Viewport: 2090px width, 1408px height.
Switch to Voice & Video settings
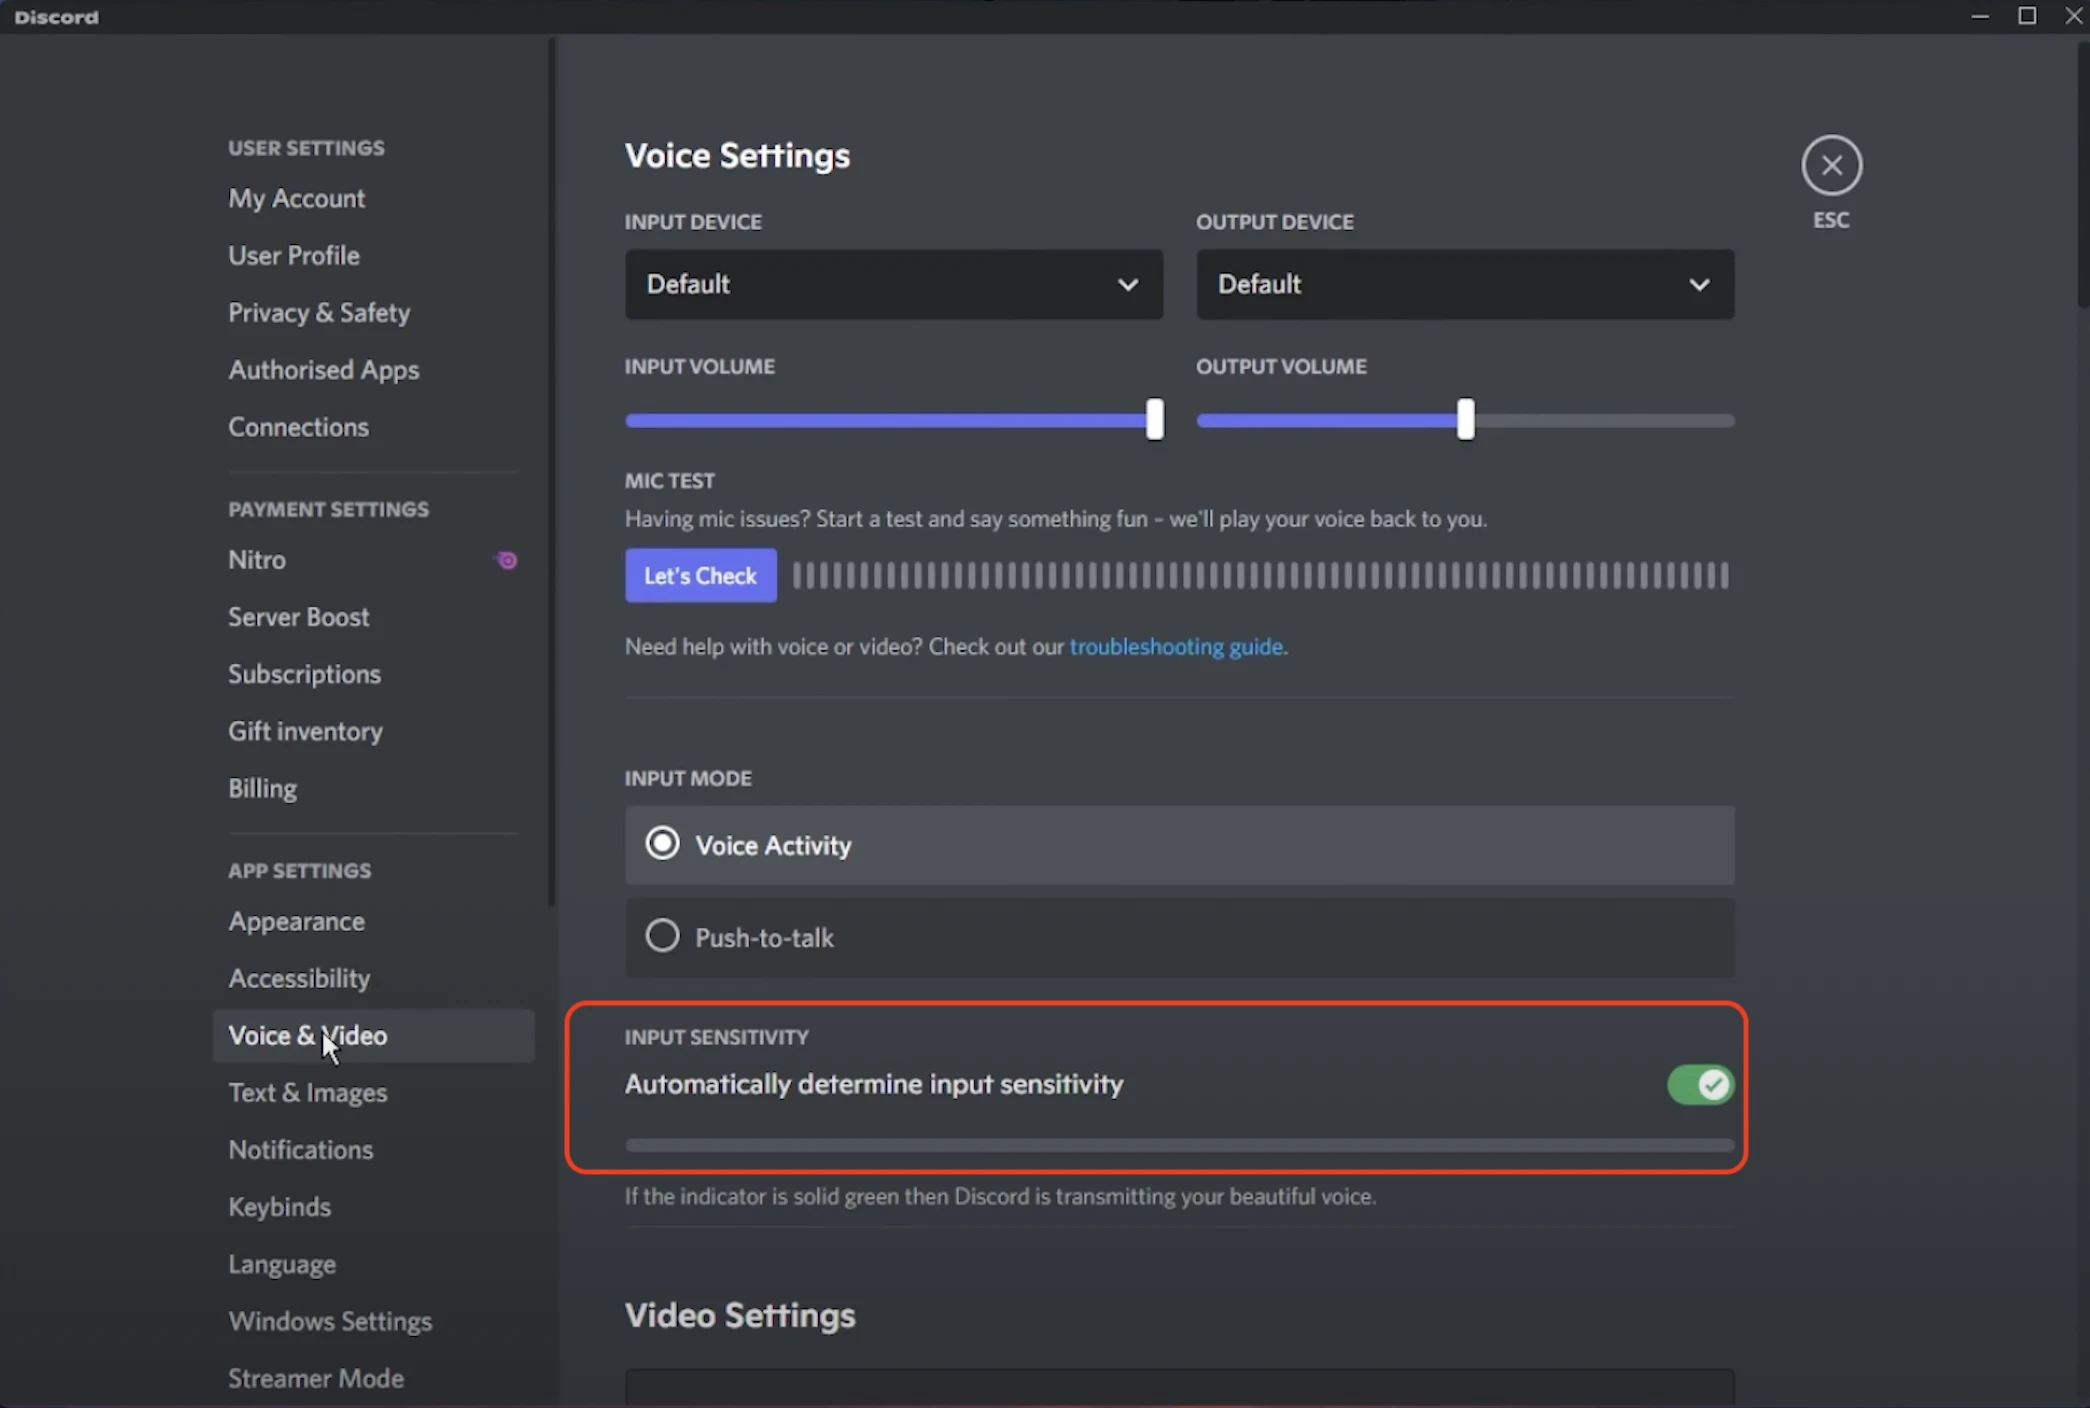[x=307, y=1036]
